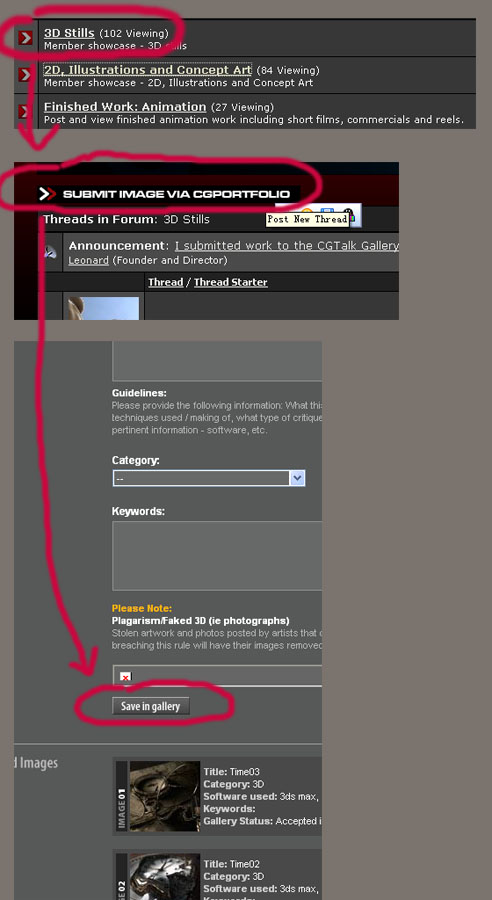Click the Category combo box arrow
Viewport: 492px width, 900px height.
click(x=297, y=478)
